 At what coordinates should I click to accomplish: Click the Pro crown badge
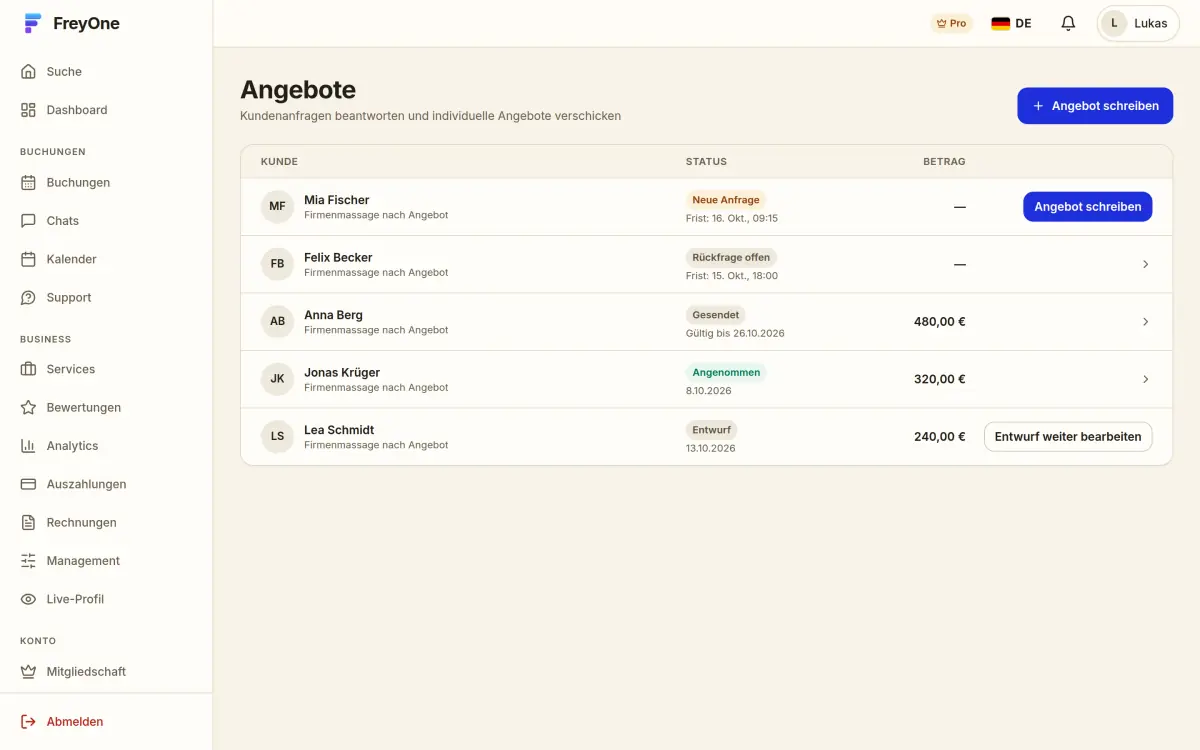[x=951, y=23]
